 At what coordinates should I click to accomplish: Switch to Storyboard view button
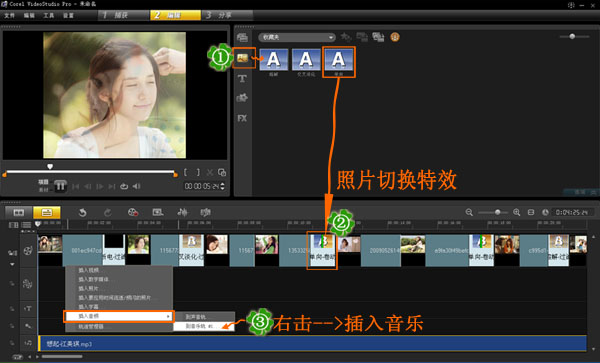19,212
